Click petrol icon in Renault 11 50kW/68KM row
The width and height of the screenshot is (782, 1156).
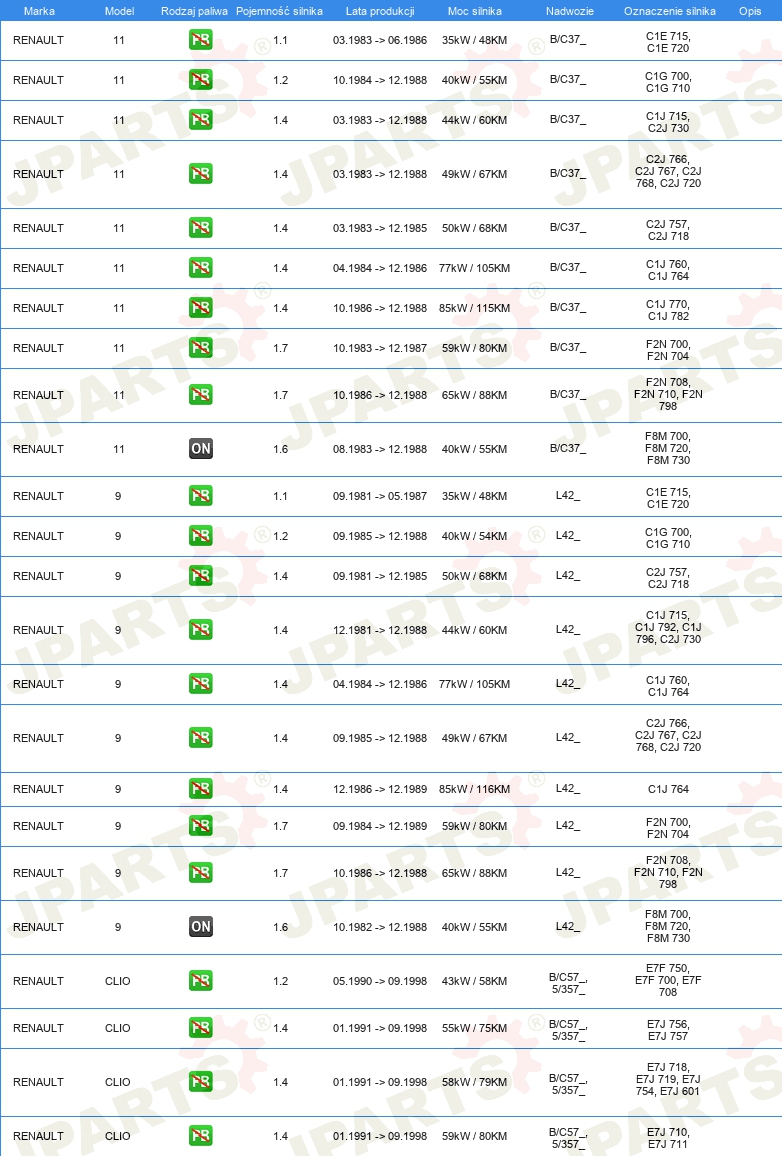pos(200,228)
